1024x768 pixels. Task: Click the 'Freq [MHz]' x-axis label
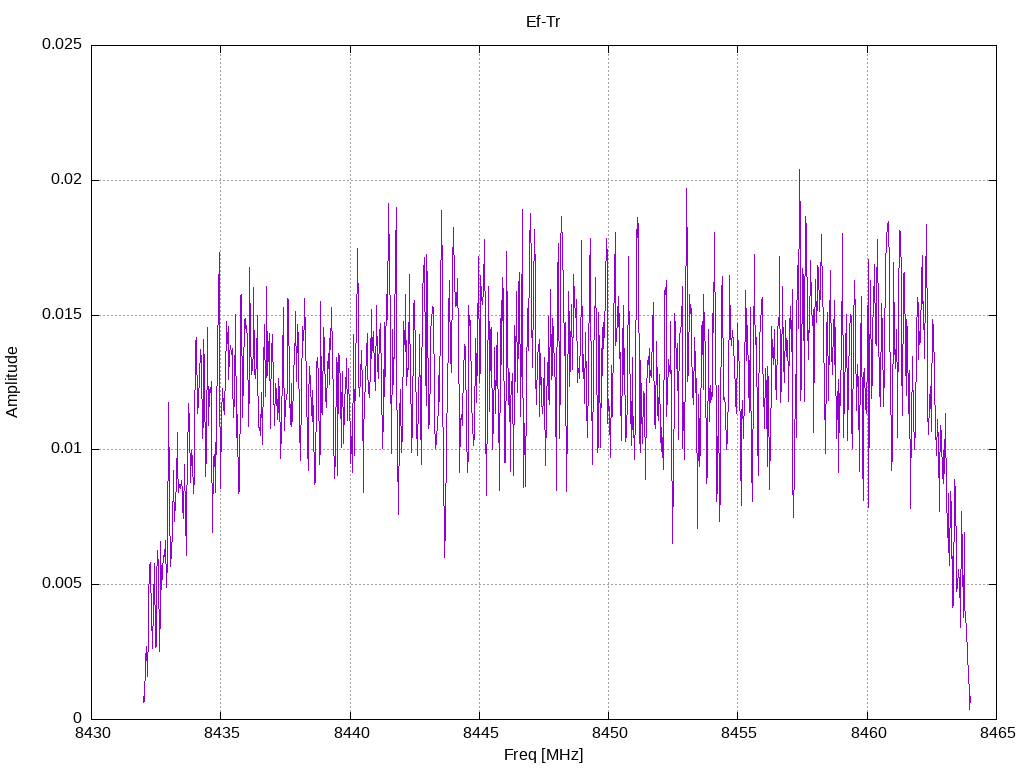point(543,755)
